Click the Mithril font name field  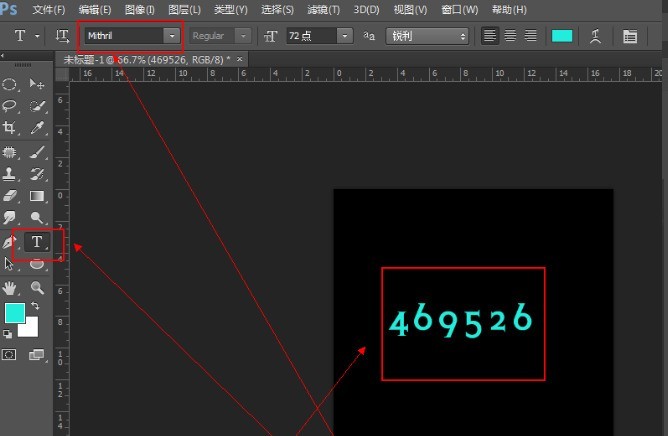tap(124, 36)
